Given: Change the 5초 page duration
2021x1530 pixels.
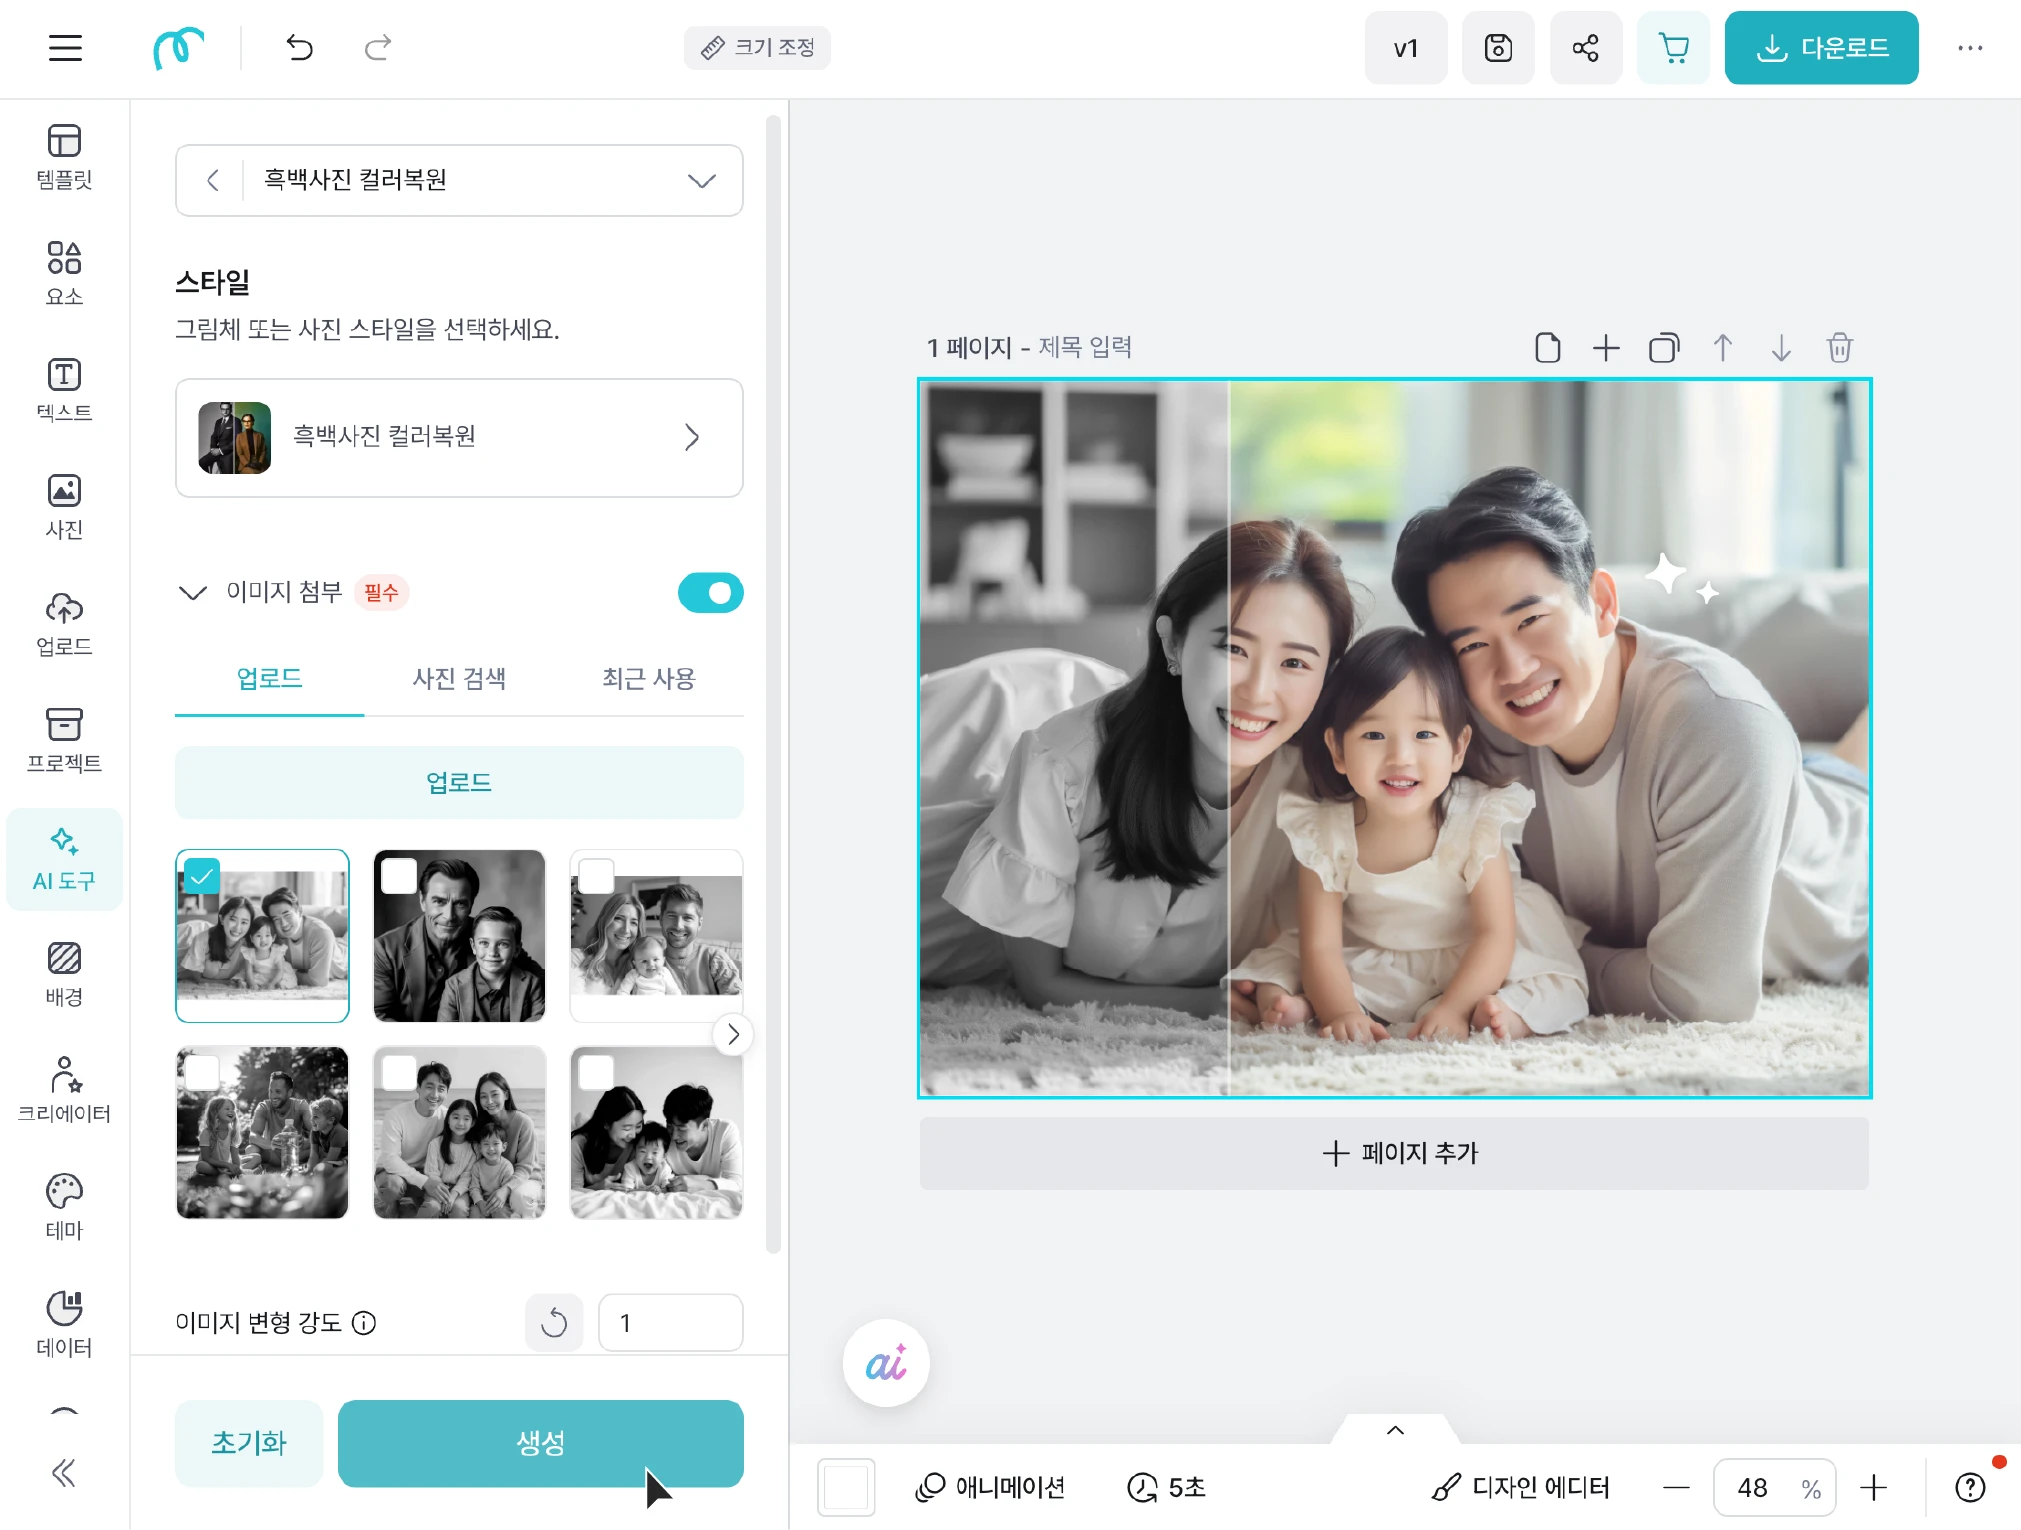Looking at the screenshot, I should pos(1166,1488).
